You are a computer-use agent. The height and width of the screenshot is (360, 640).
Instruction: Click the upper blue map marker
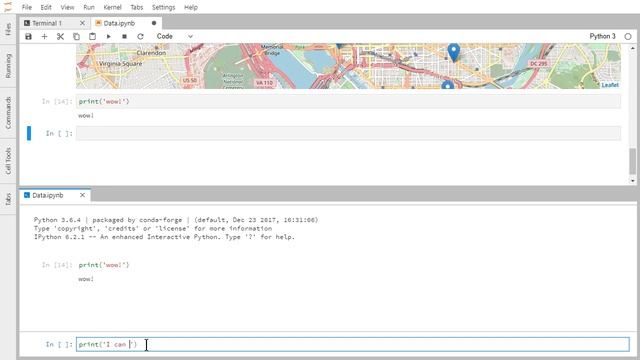pos(453,52)
